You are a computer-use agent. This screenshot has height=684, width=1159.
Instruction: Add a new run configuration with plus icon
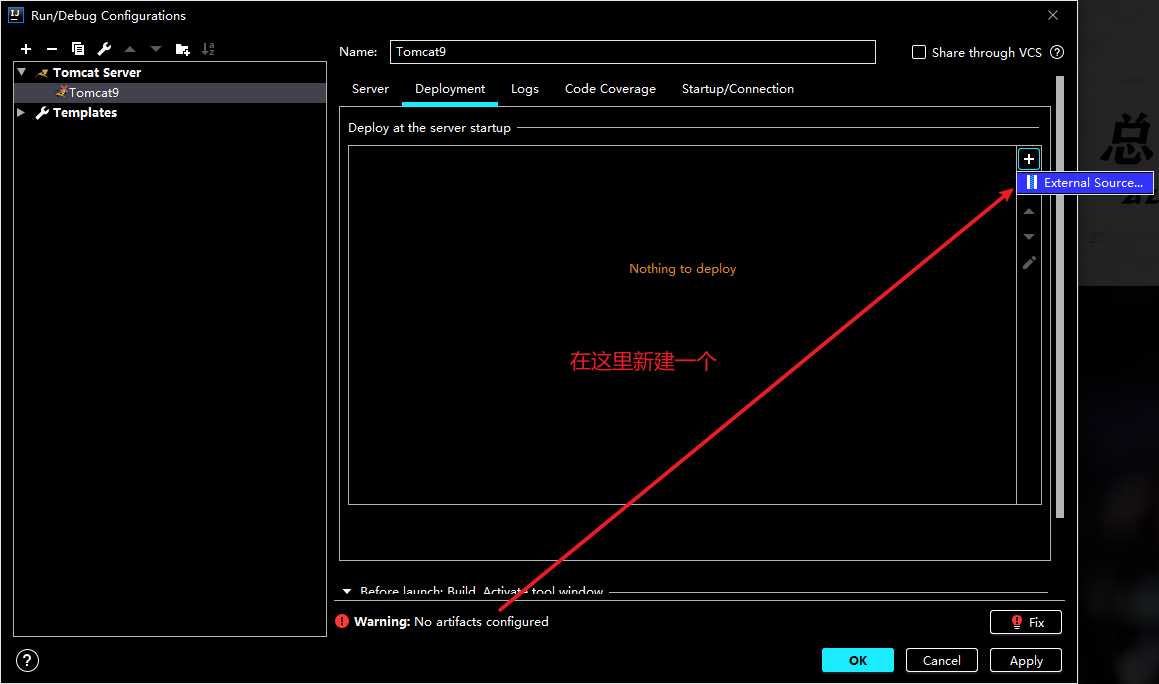click(26, 49)
